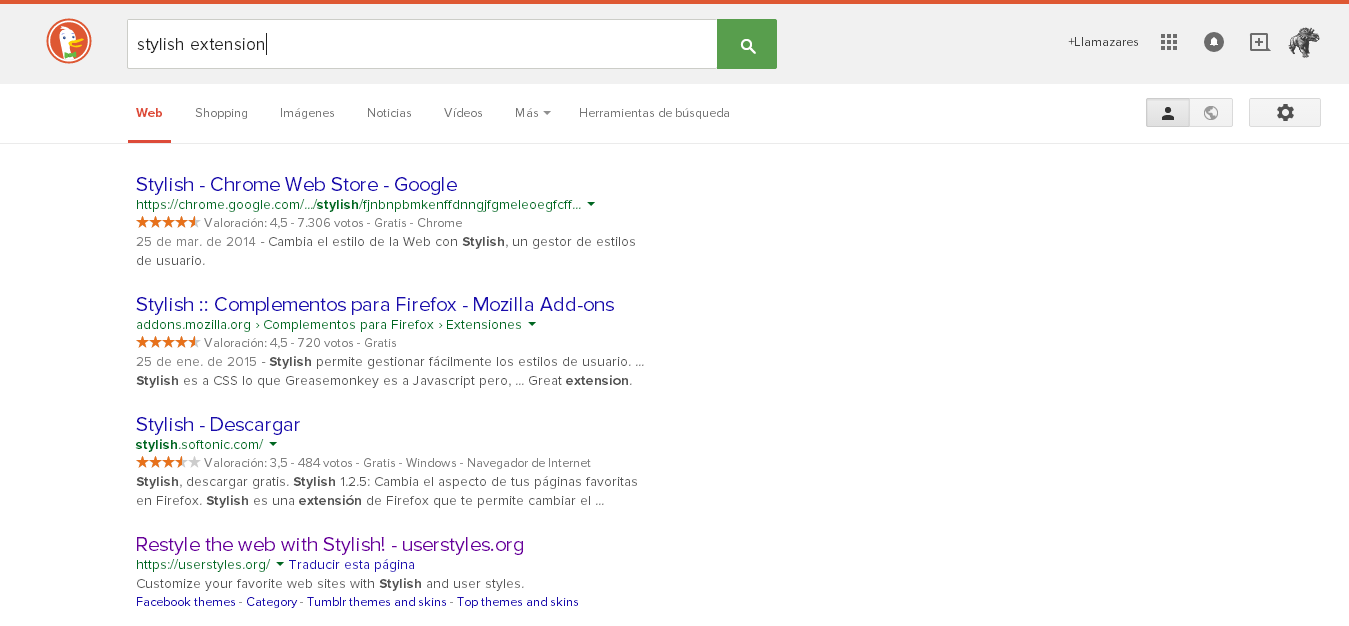Click the 7.306 votos rating text
This screenshot has width=1349, height=626.
329,223
